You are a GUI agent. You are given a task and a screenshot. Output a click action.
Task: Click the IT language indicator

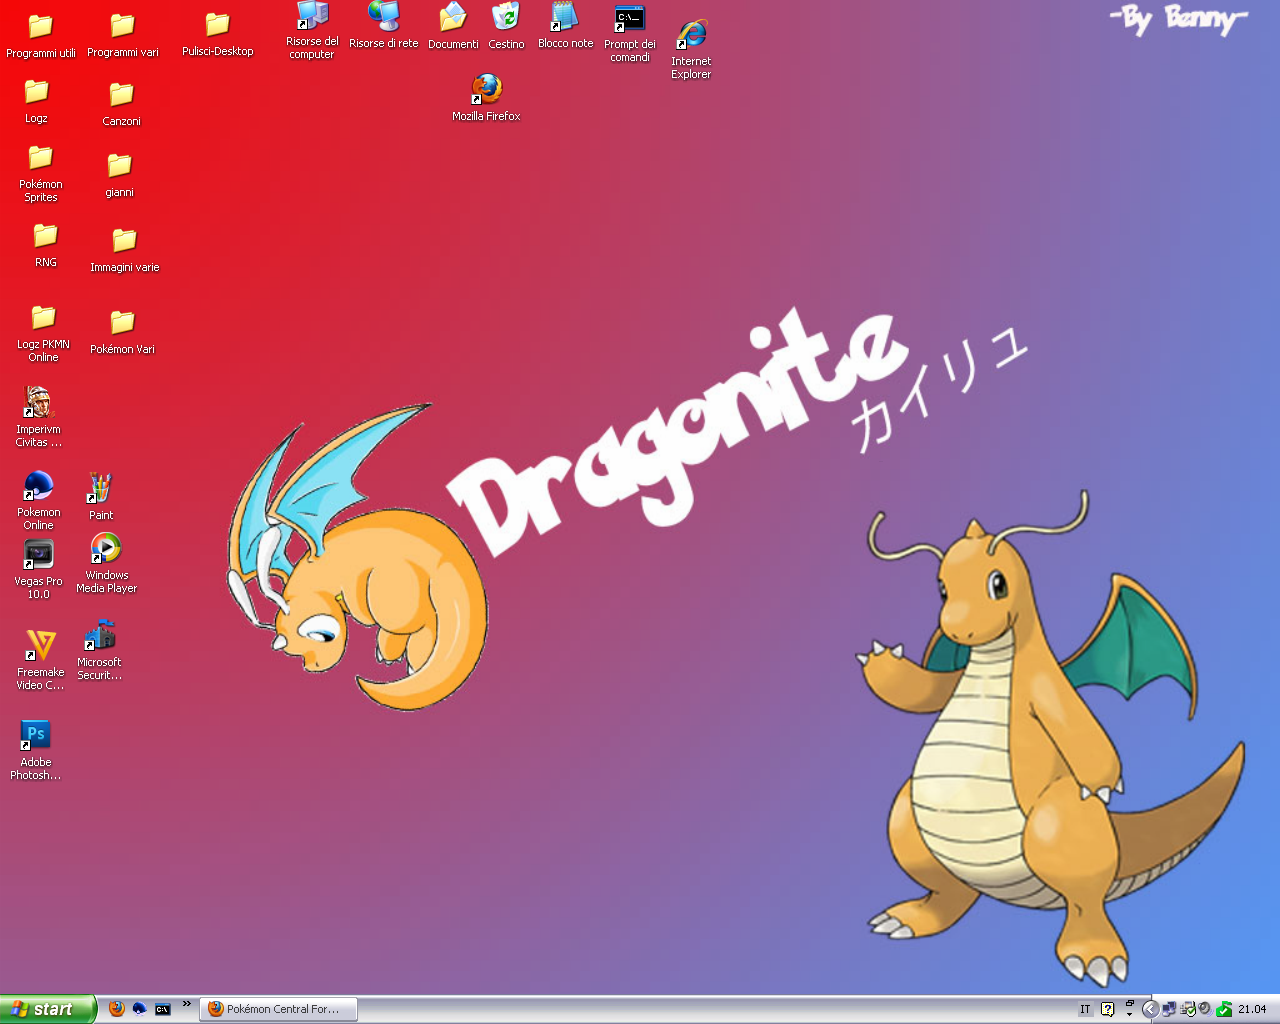(x=1085, y=1009)
